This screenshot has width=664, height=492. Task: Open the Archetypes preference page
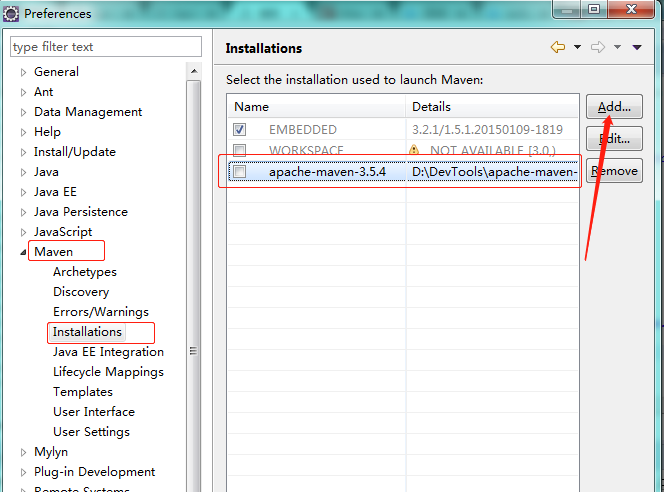tap(85, 272)
